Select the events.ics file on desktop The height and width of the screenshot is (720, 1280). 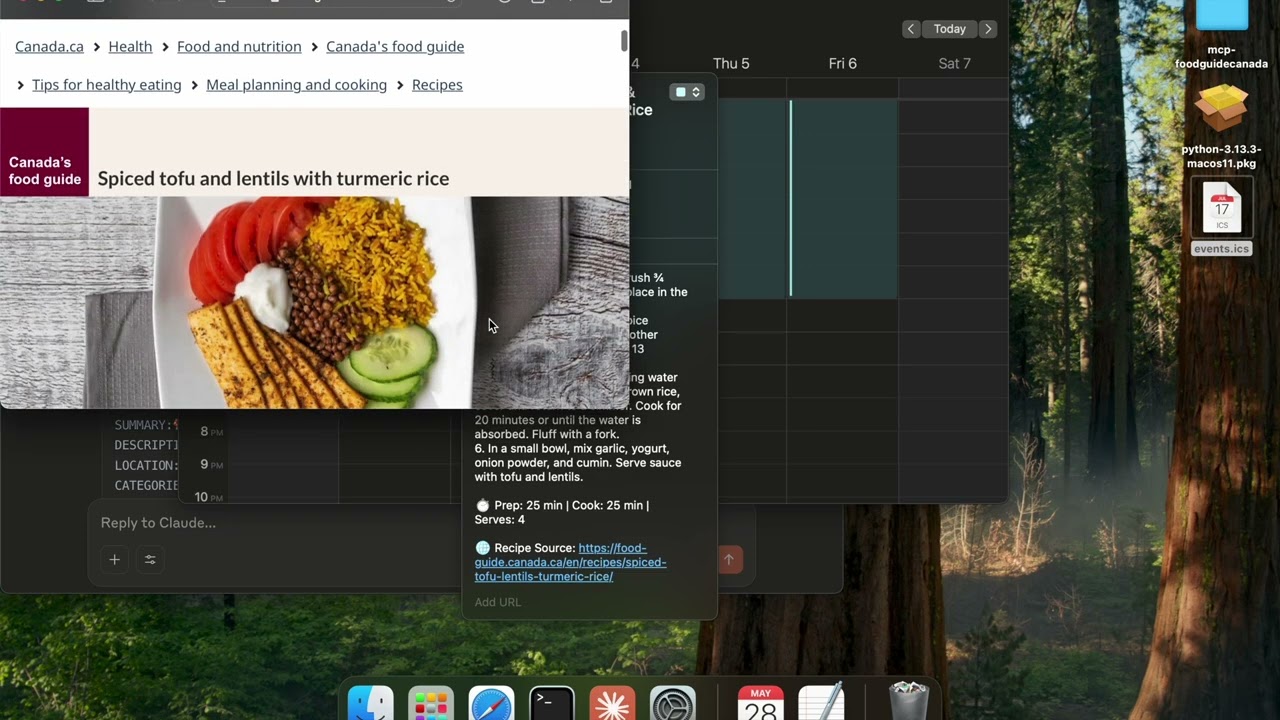click(1221, 216)
